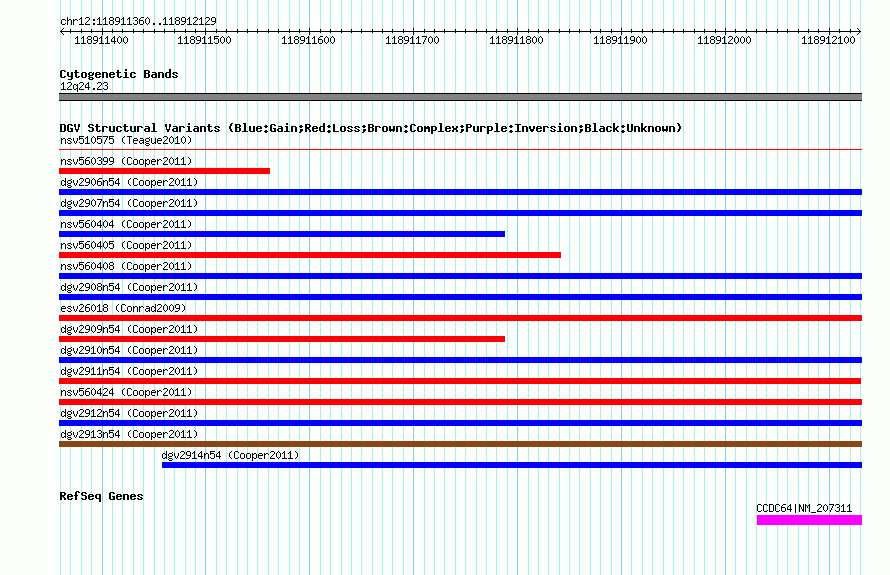Click ruler position 118911700
Image resolution: width=890 pixels, height=575 pixels.
pyautogui.click(x=412, y=40)
